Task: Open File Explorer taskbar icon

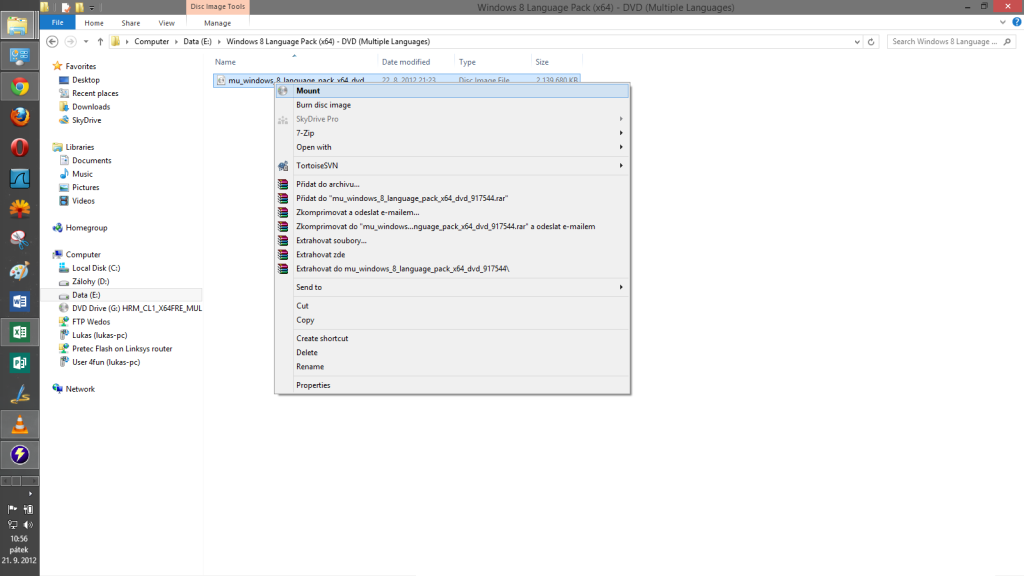Action: [x=18, y=25]
